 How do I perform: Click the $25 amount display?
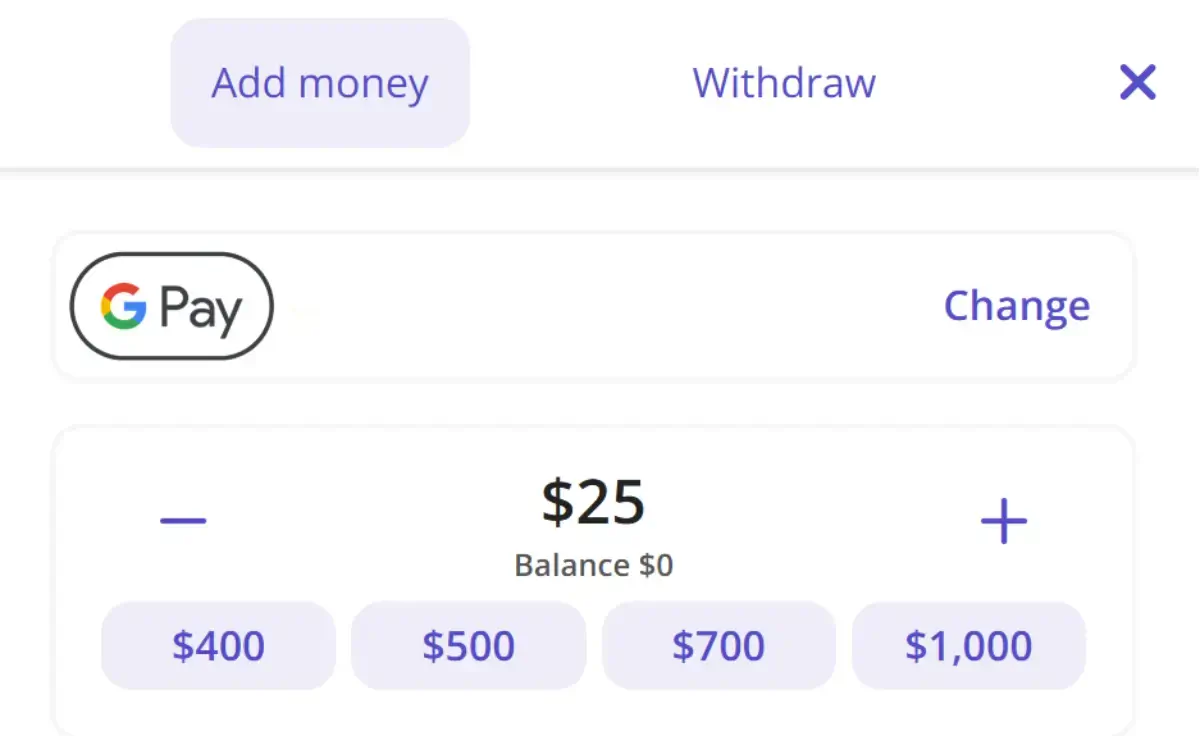[594, 502]
